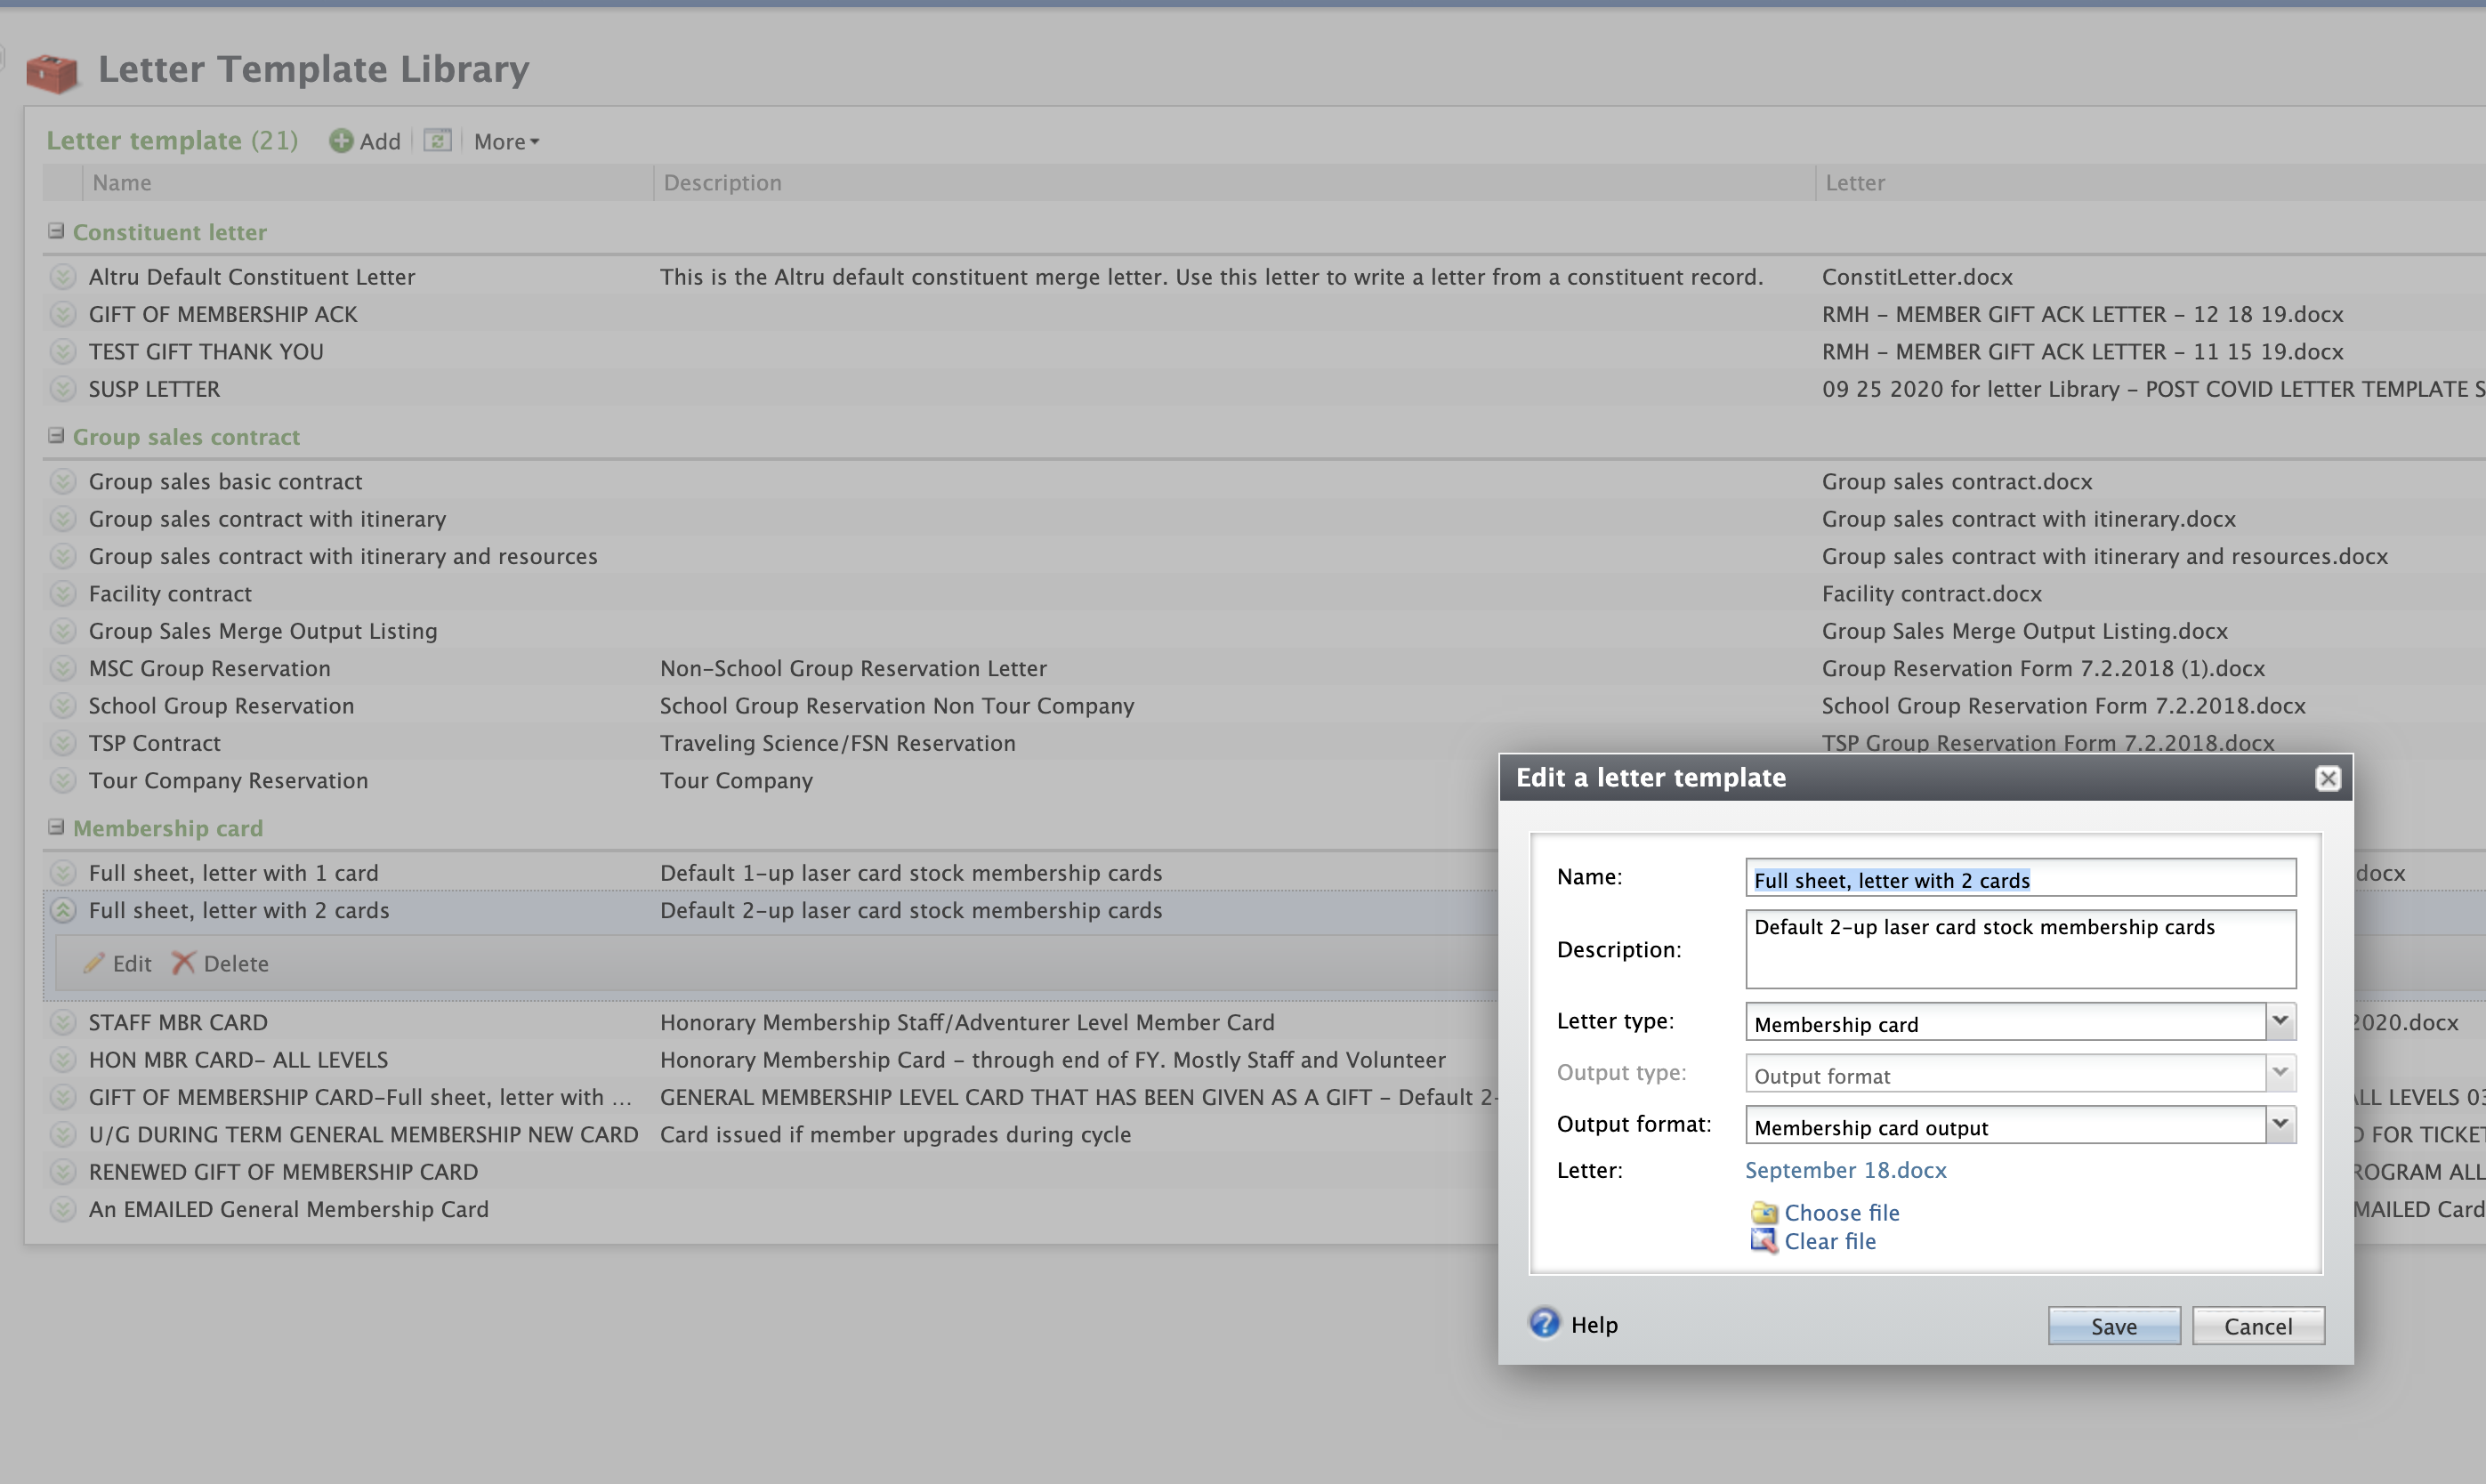Click the red toolbox Letter Template Library icon
Viewport: 2486px width, 1484px height.
coord(52,72)
